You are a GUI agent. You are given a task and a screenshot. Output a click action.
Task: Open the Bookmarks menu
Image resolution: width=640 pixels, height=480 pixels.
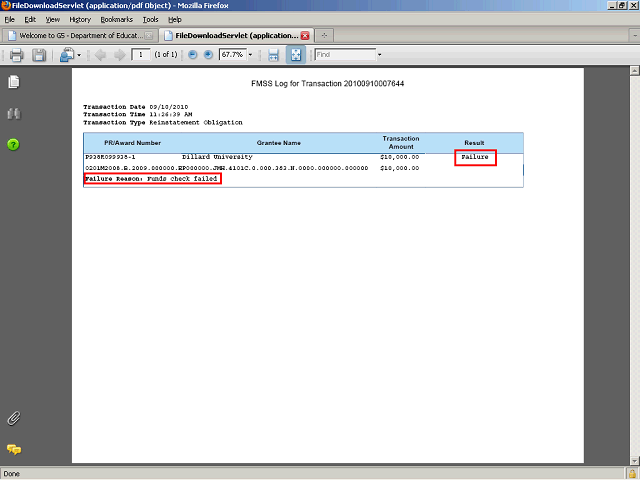coord(117,20)
